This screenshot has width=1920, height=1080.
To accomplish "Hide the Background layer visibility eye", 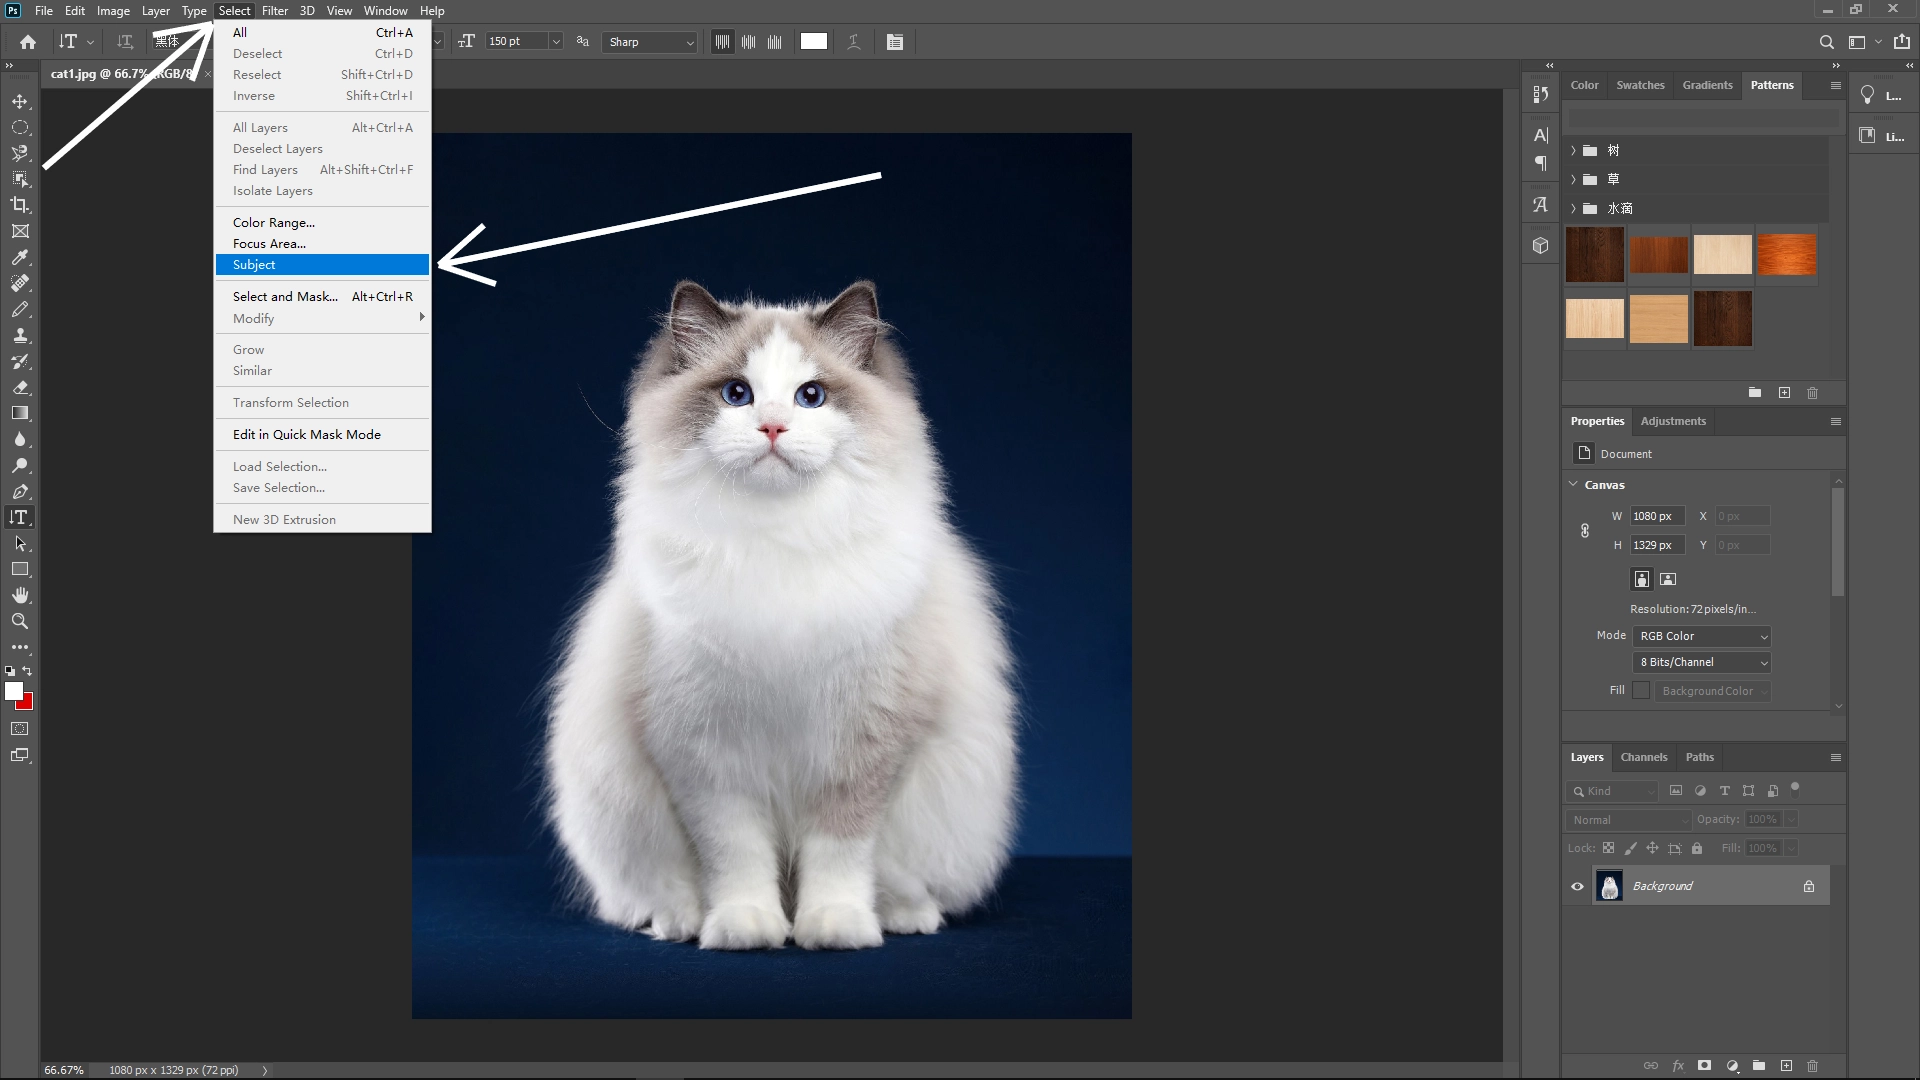I will tap(1577, 886).
